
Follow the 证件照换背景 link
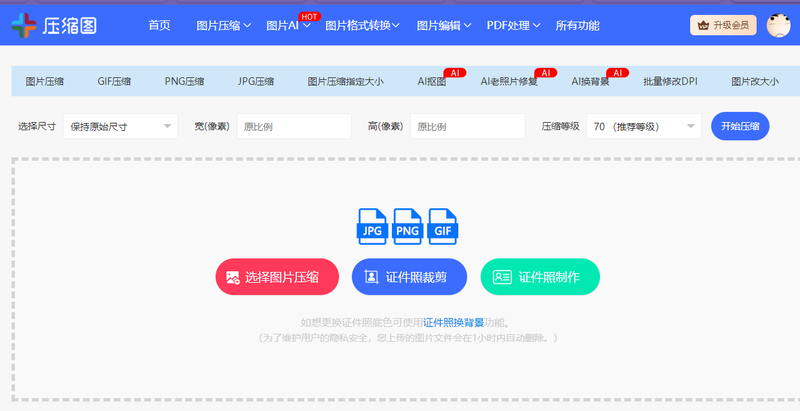453,322
